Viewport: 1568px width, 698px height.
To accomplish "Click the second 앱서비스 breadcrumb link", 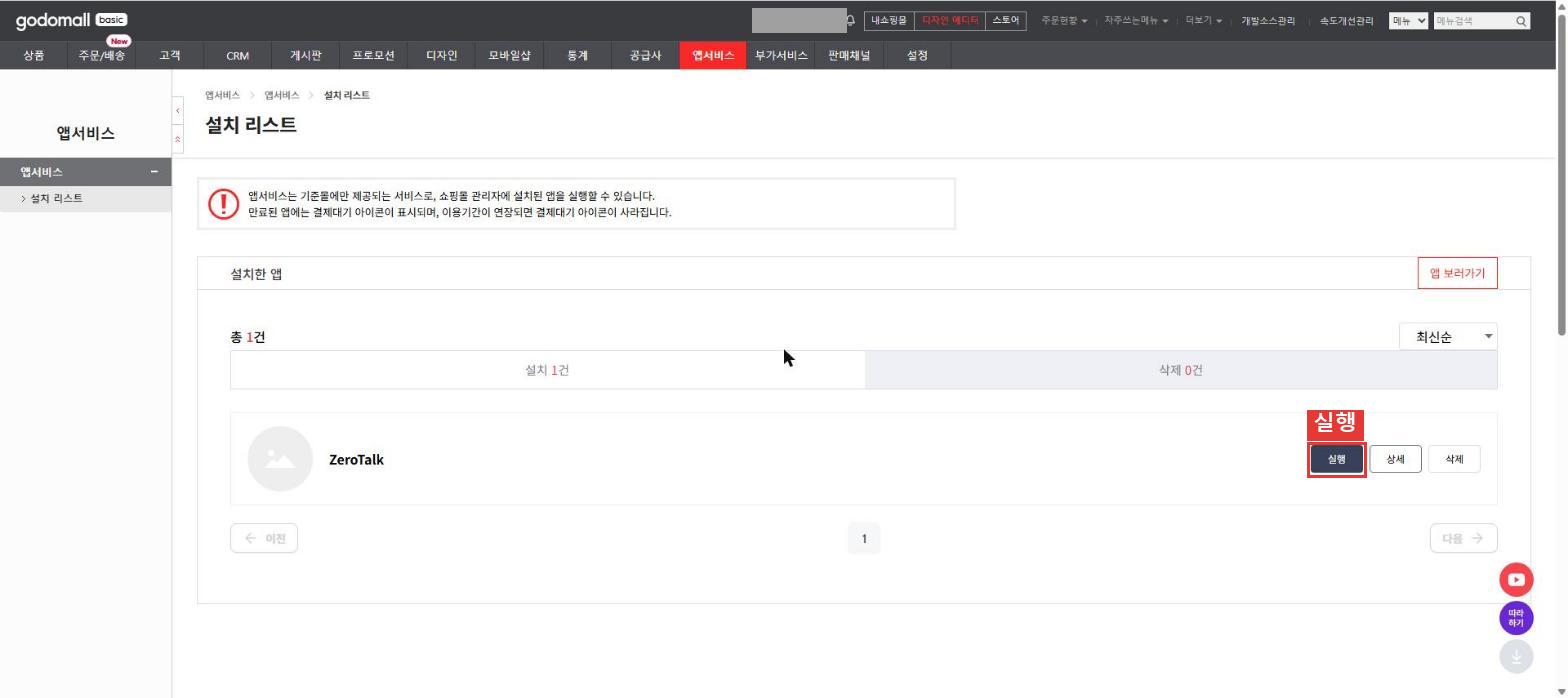I will click(282, 95).
